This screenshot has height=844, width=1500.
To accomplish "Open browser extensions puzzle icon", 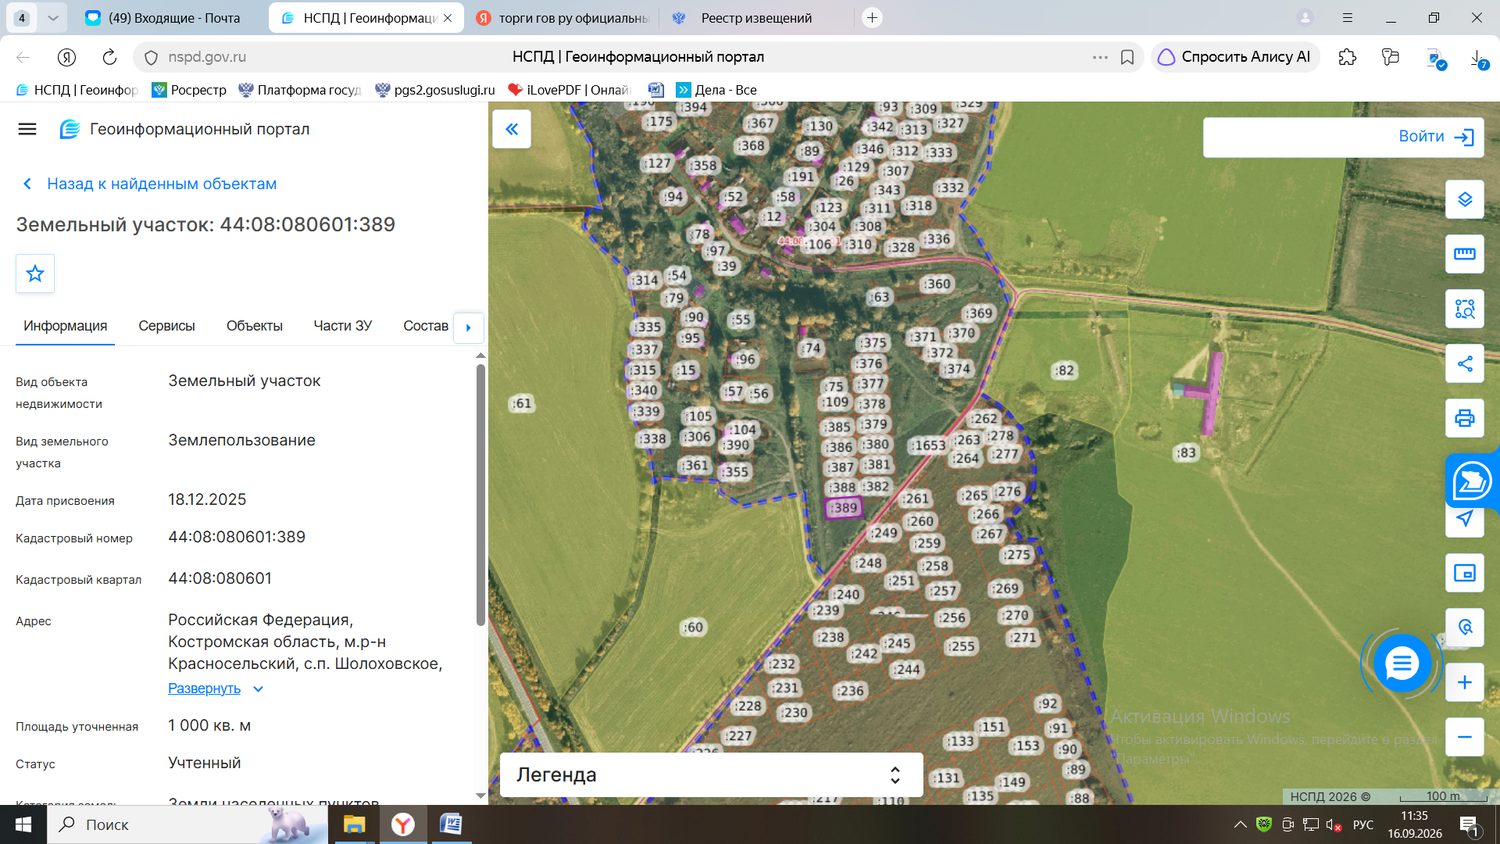I will 1347,57.
